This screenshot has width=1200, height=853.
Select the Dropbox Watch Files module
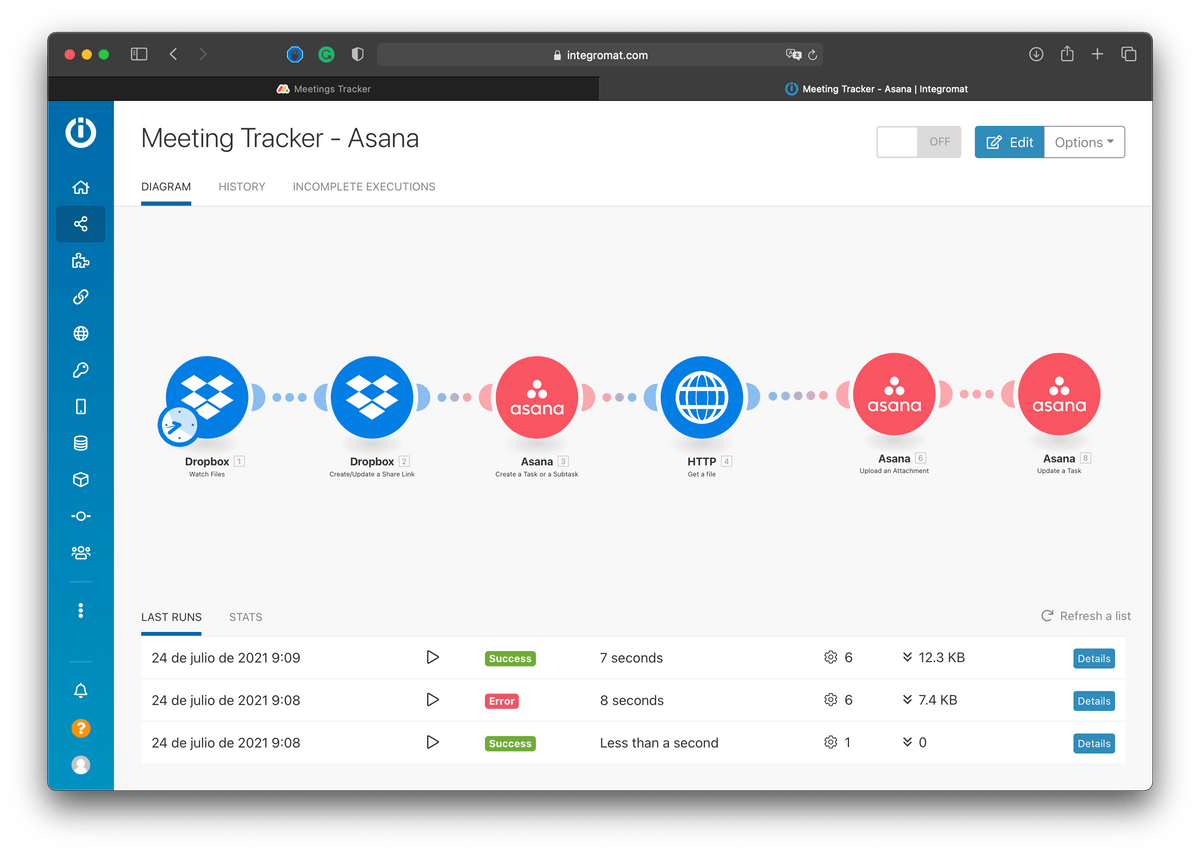pos(207,397)
